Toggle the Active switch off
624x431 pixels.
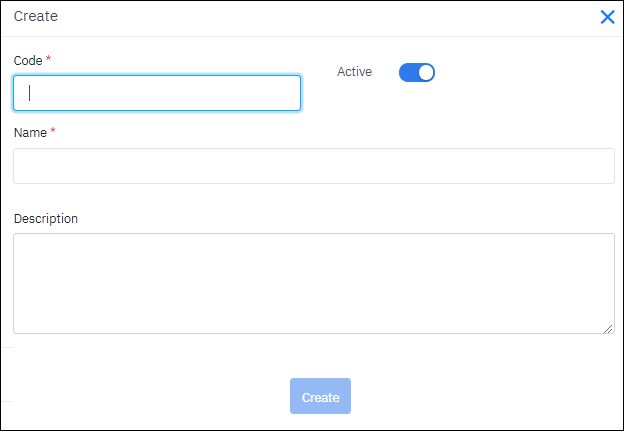[x=417, y=72]
